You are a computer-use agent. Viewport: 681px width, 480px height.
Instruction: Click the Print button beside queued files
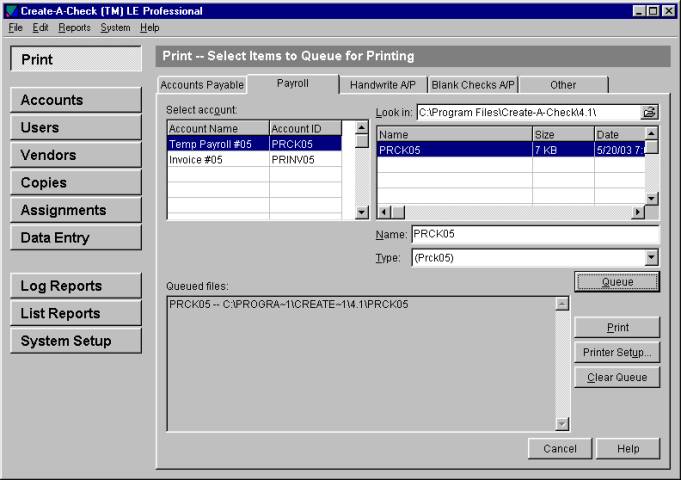tap(617, 327)
